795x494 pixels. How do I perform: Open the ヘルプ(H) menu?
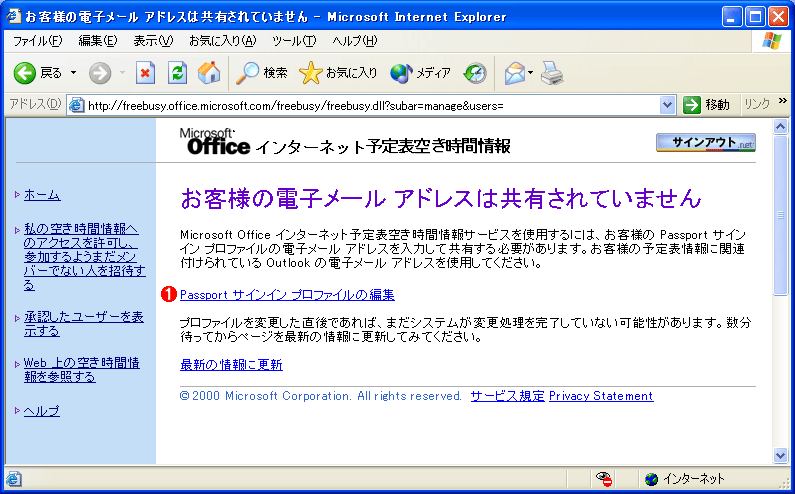coord(355,41)
